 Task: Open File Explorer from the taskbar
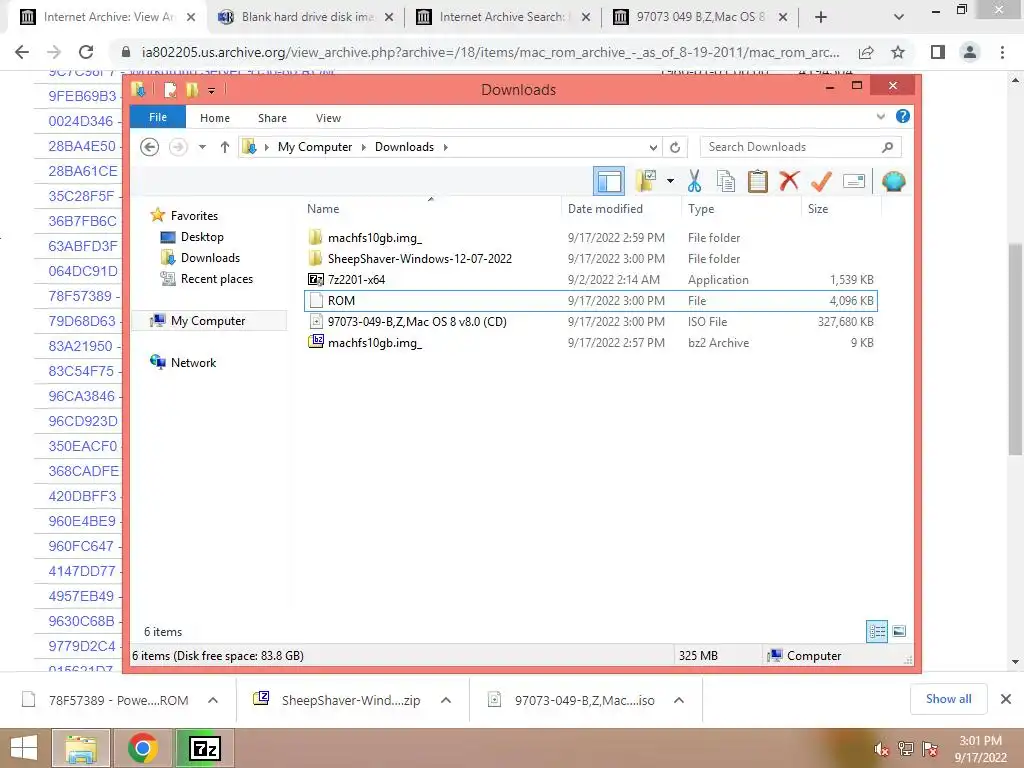tap(80, 748)
